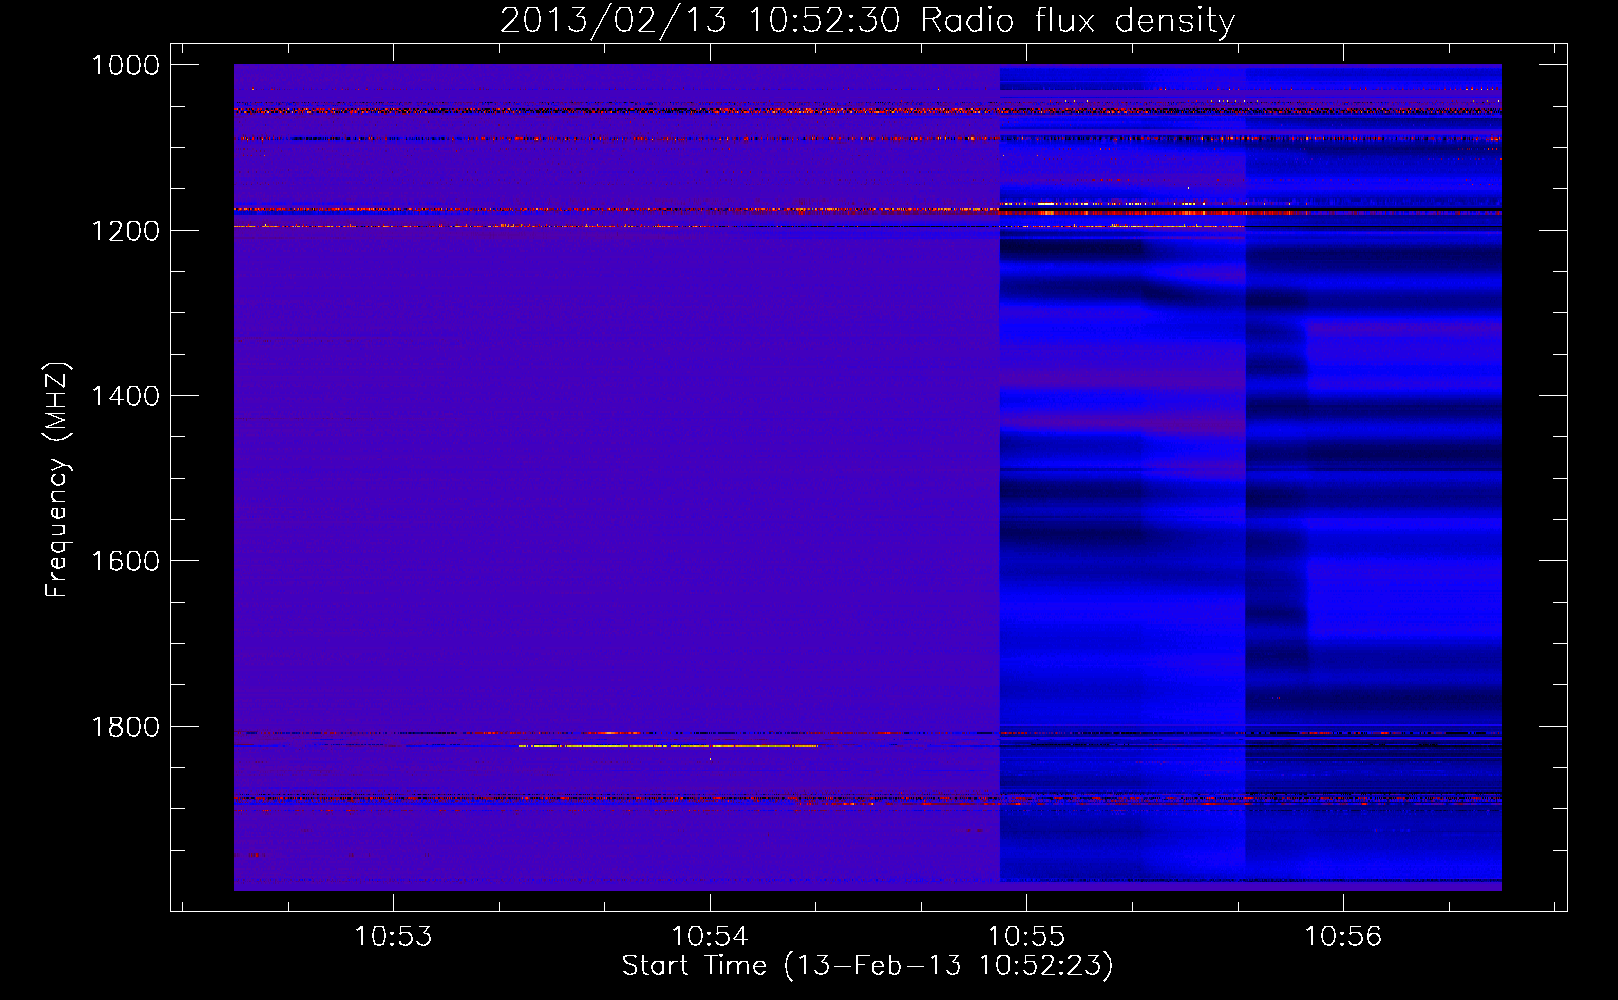Image resolution: width=1618 pixels, height=1000 pixels.
Task: Click the 1600 frequency tick label
Action: 125,561
